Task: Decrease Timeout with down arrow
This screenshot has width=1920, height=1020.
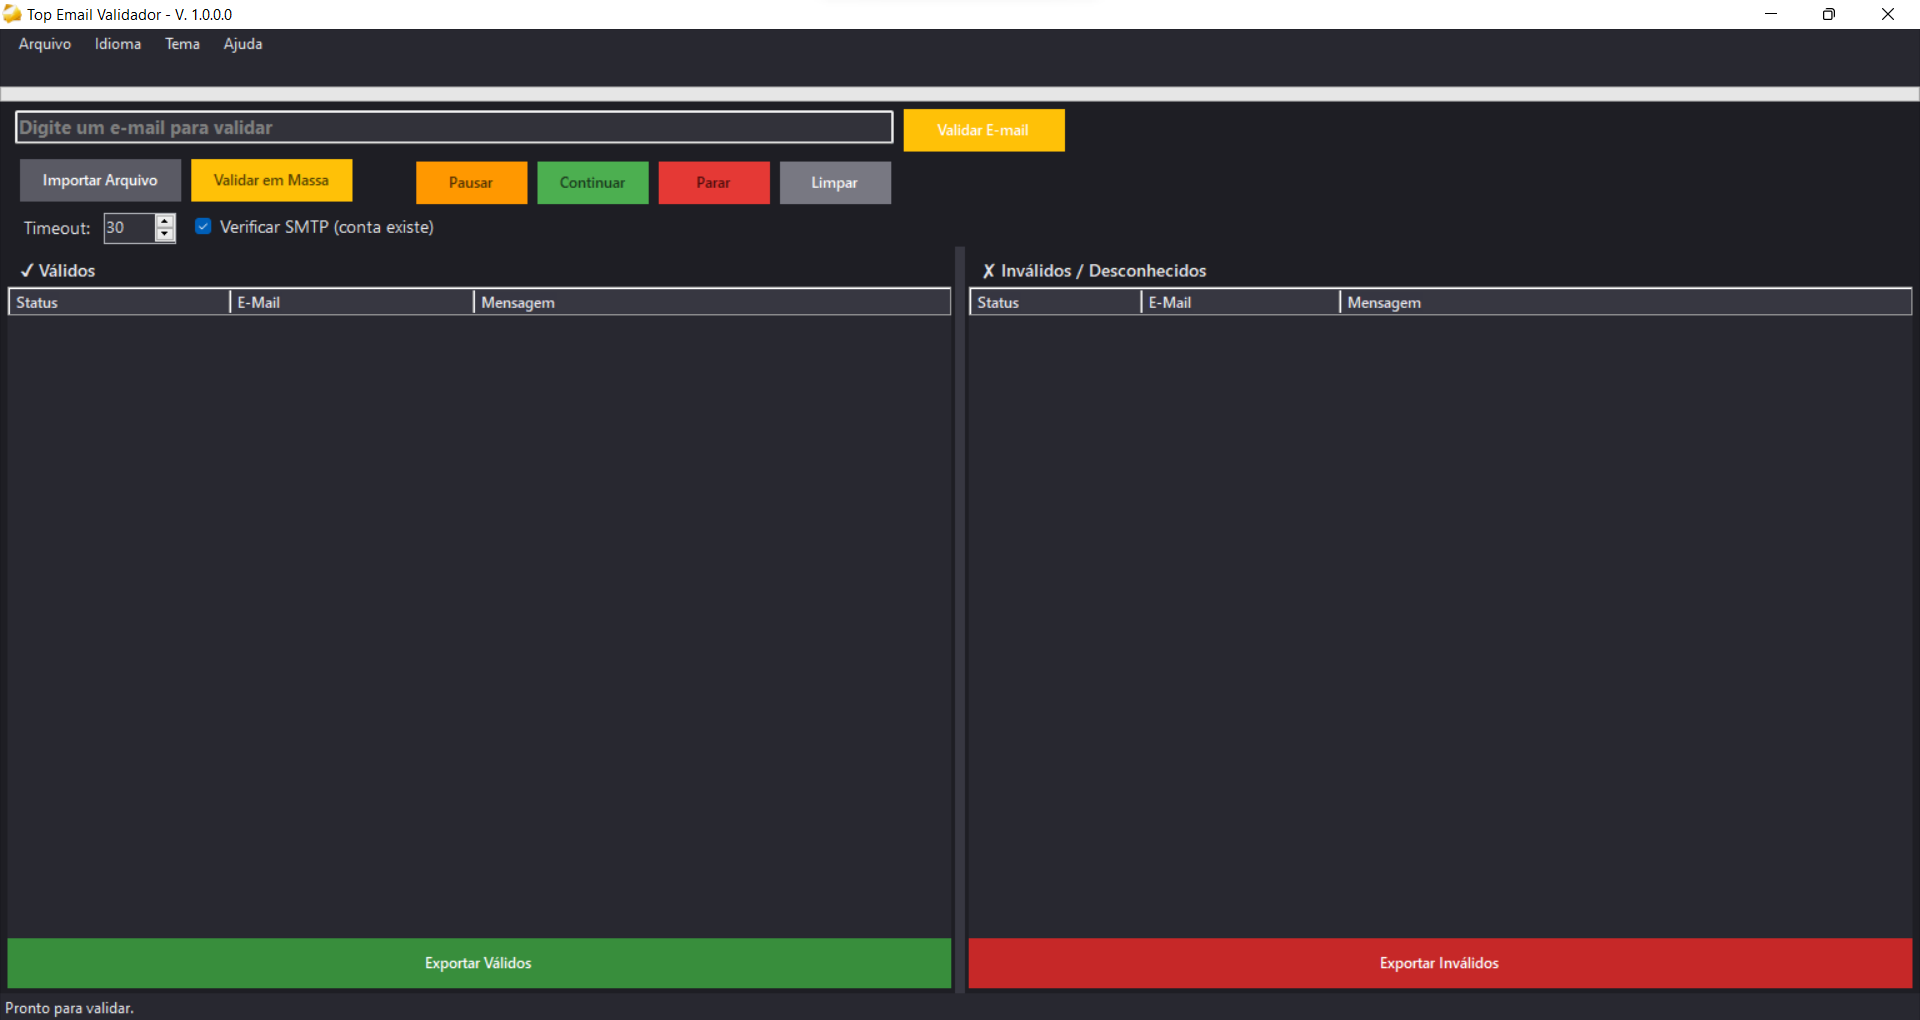Action: coord(165,235)
